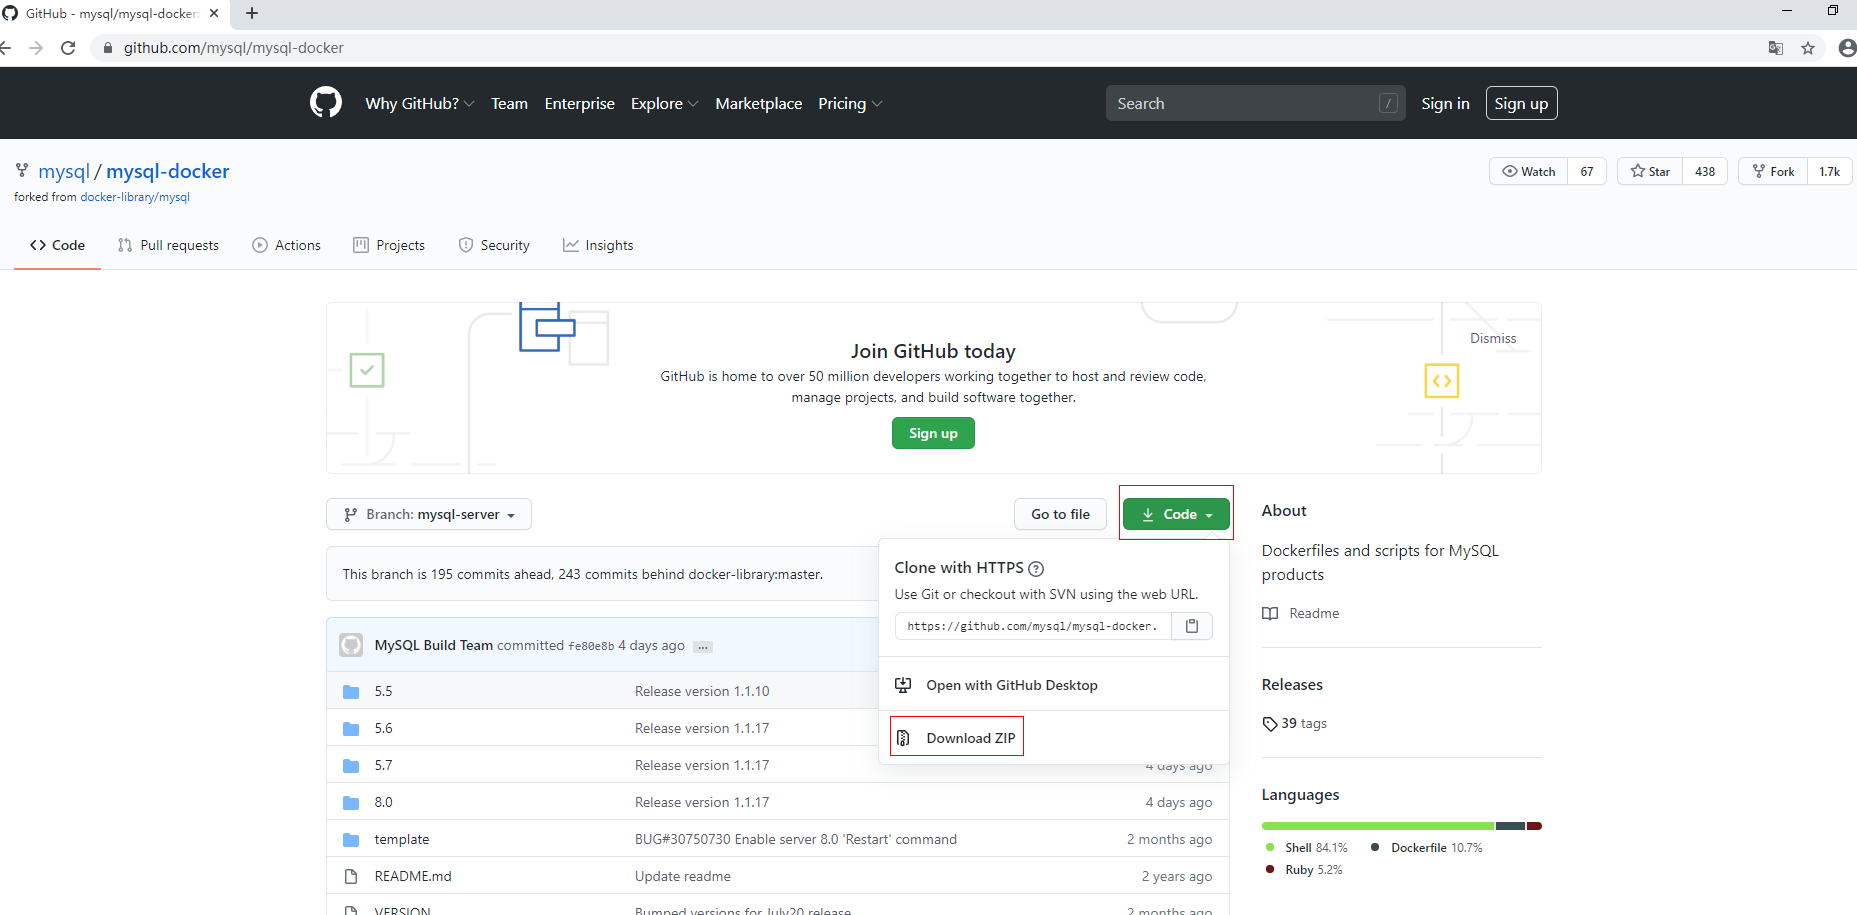Click the translate page icon in address bar
The height and width of the screenshot is (915, 1857).
click(x=1776, y=48)
